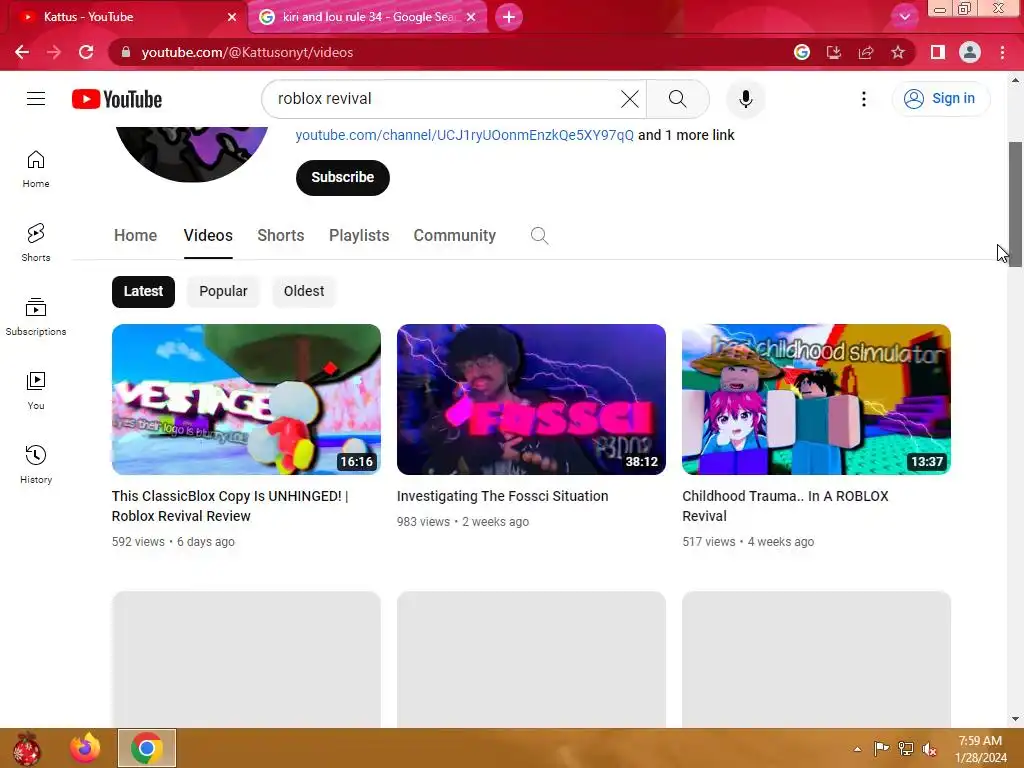Search within the Kattus channel
This screenshot has width=1024, height=768.
pyautogui.click(x=539, y=236)
